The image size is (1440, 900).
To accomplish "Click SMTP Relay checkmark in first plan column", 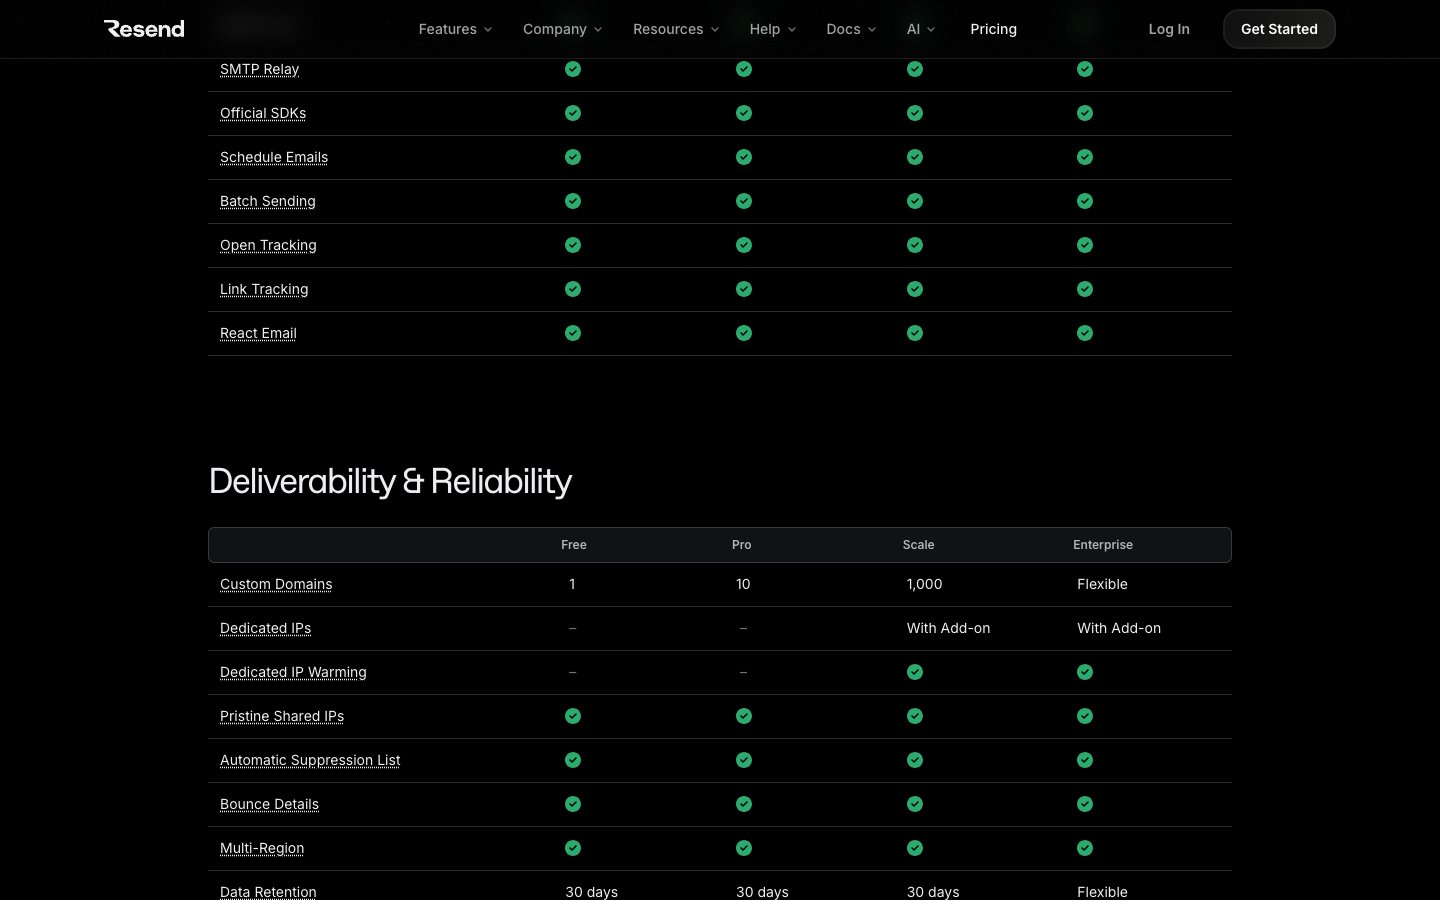I will (573, 69).
